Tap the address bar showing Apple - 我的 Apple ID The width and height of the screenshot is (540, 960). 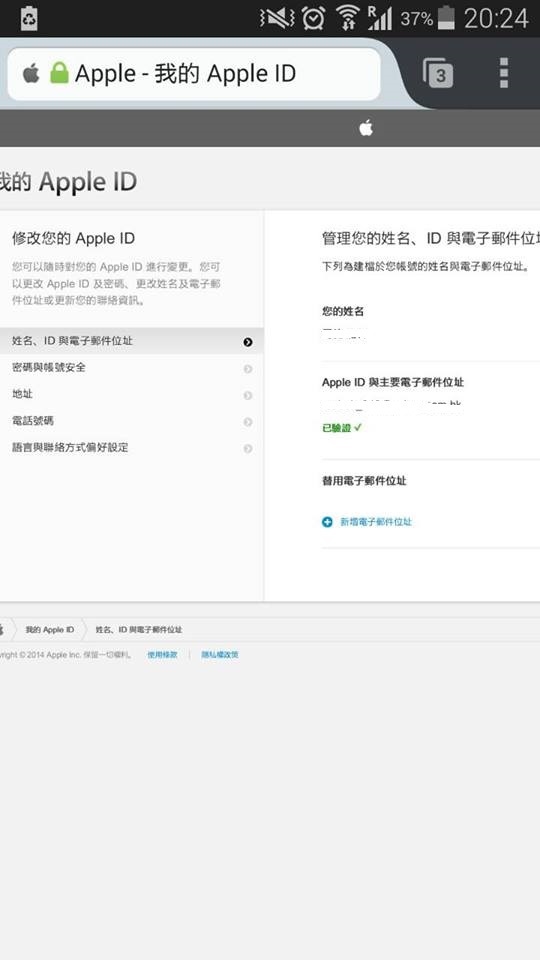coord(193,74)
